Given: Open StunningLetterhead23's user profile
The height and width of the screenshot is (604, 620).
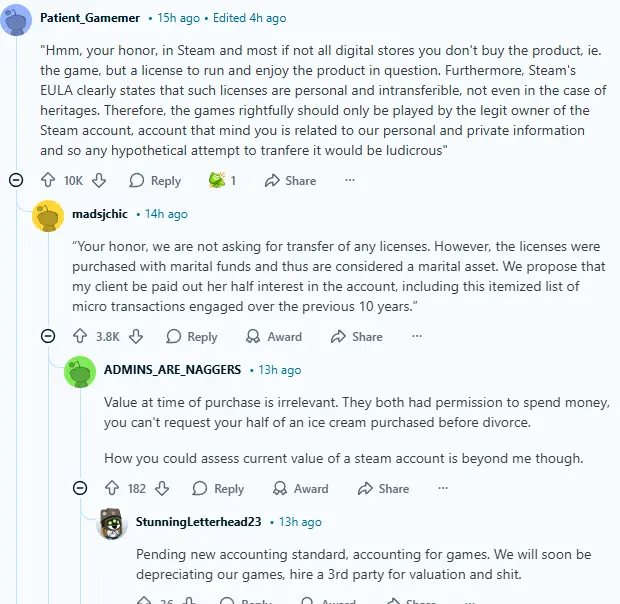Looking at the screenshot, I should coord(198,522).
